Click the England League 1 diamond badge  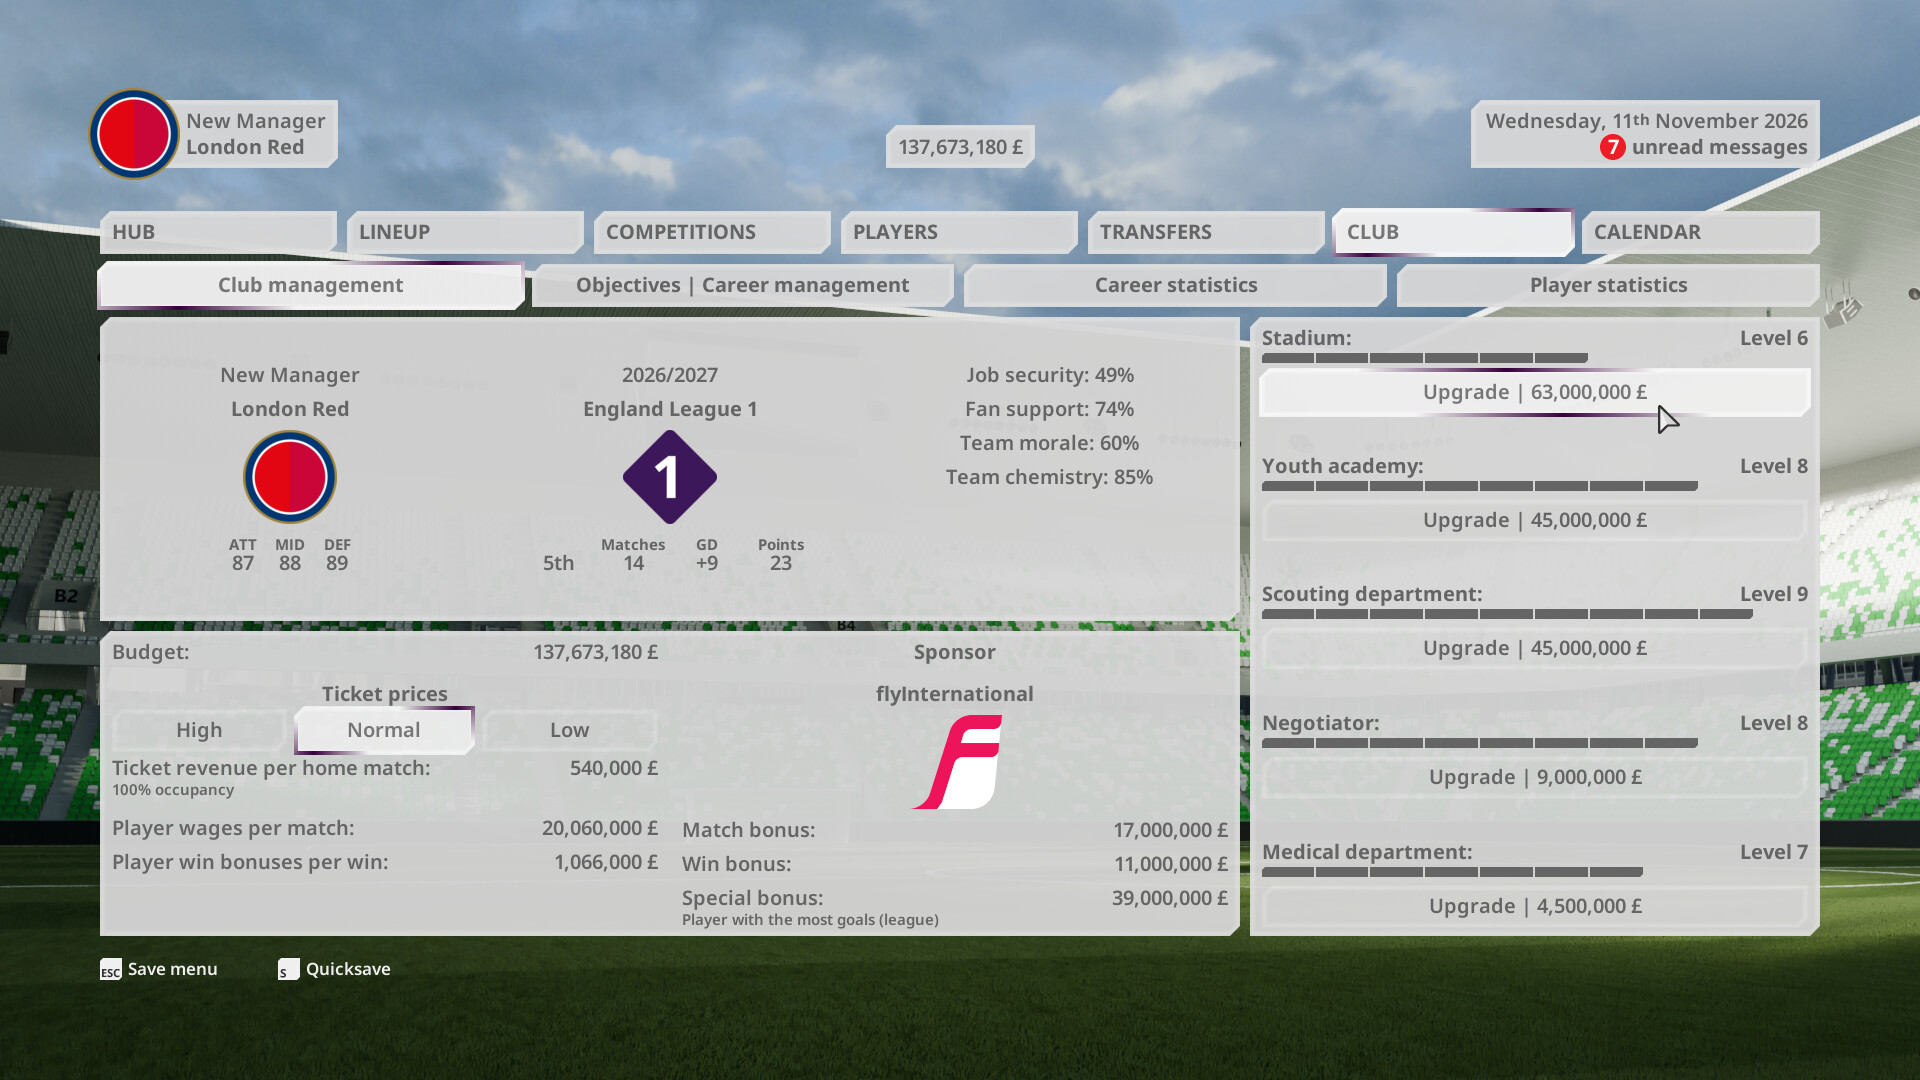click(670, 477)
